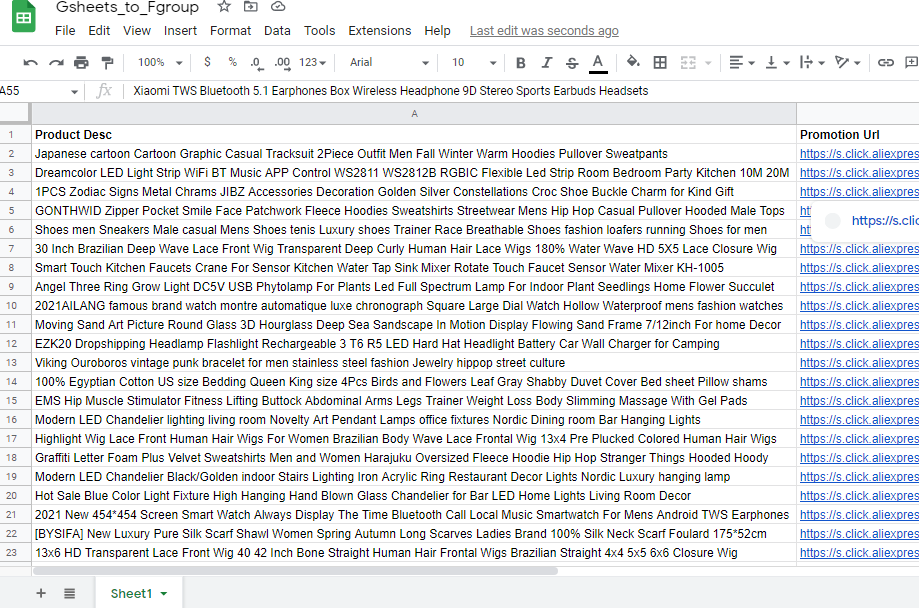Viewport: 919px width, 608px height.
Task: Open the Extensions menu
Action: point(380,30)
